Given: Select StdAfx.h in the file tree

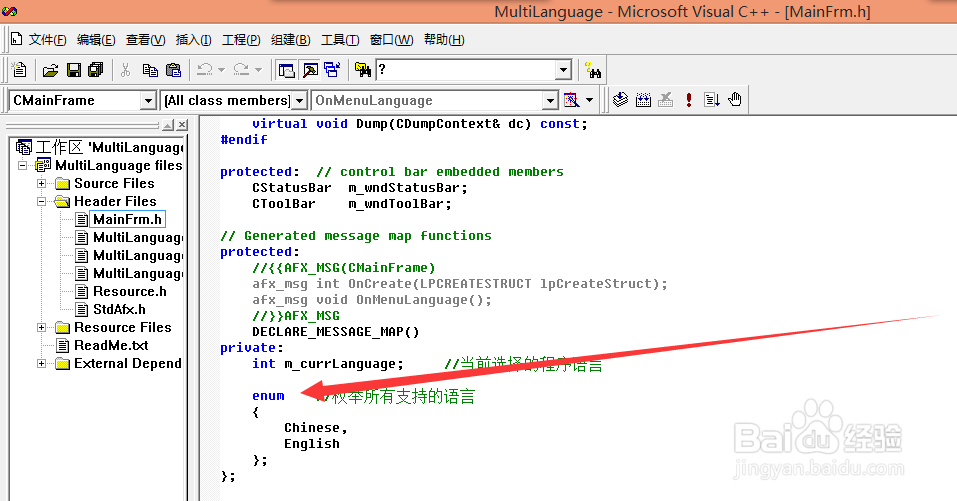Looking at the screenshot, I should coord(119,309).
